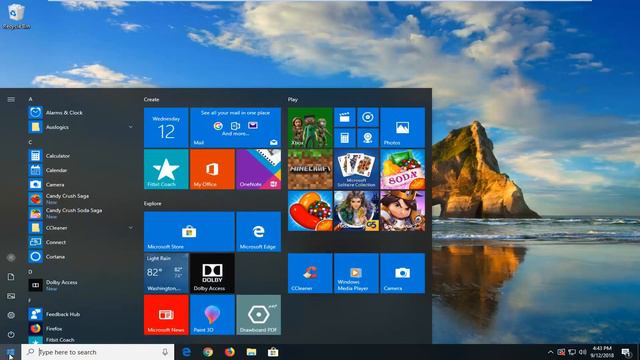Open Edge from the taskbar

pyautogui.click(x=187, y=352)
